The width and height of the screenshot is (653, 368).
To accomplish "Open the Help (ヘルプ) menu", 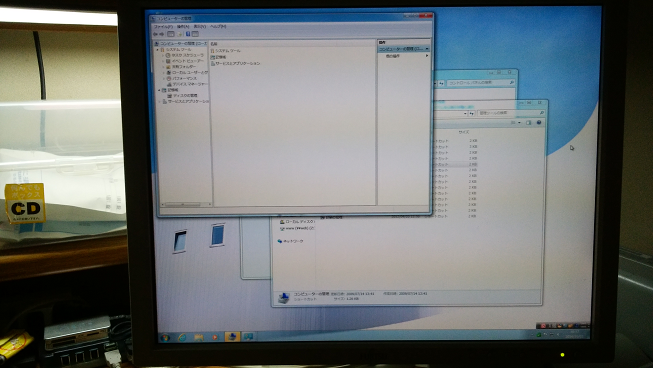I will pyautogui.click(x=218, y=27).
